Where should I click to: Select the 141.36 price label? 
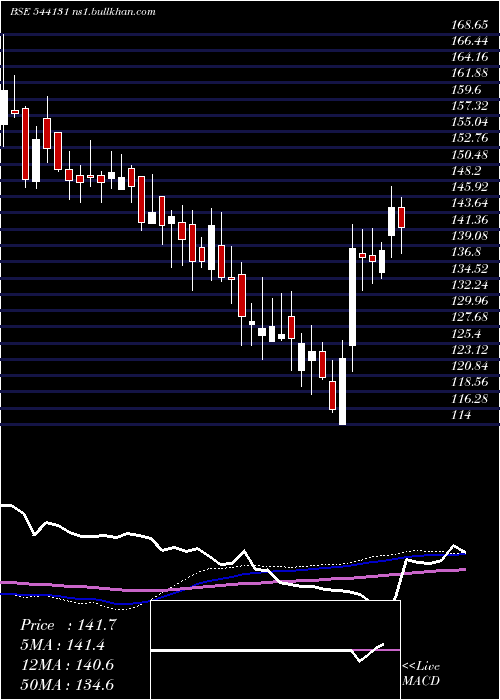(470, 220)
